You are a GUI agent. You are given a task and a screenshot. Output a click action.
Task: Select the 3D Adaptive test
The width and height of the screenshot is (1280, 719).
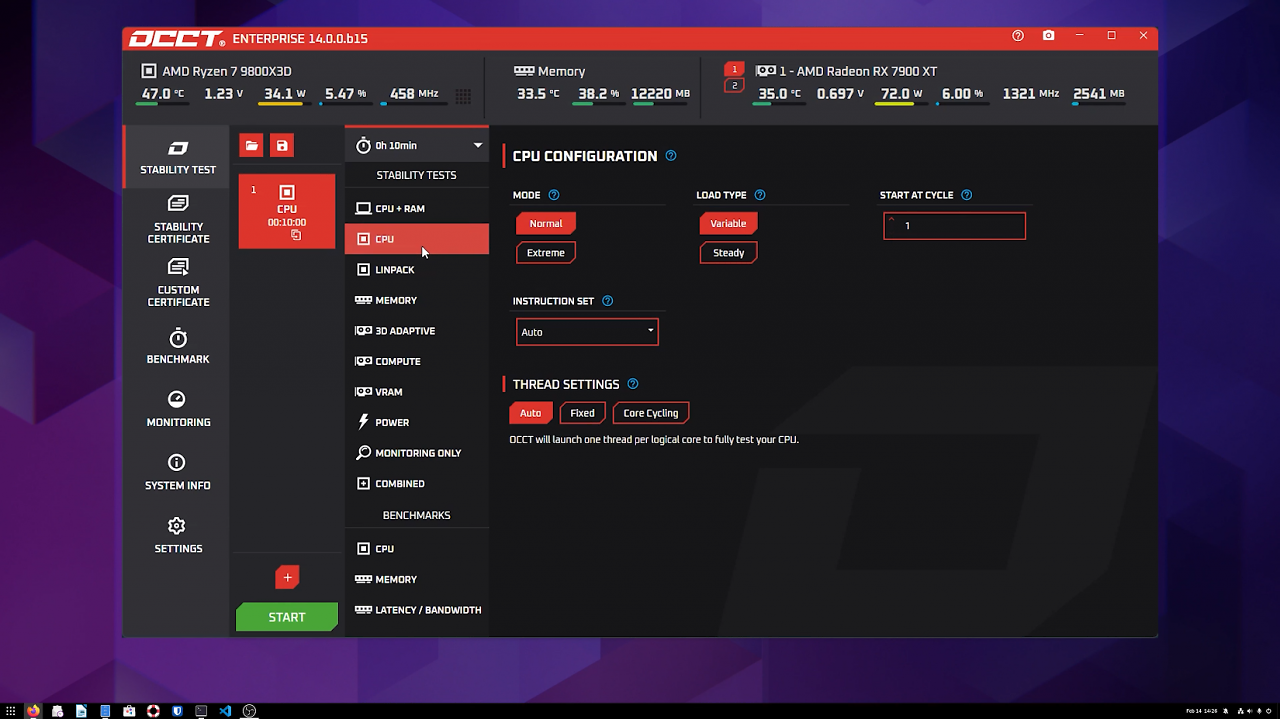tap(417, 331)
